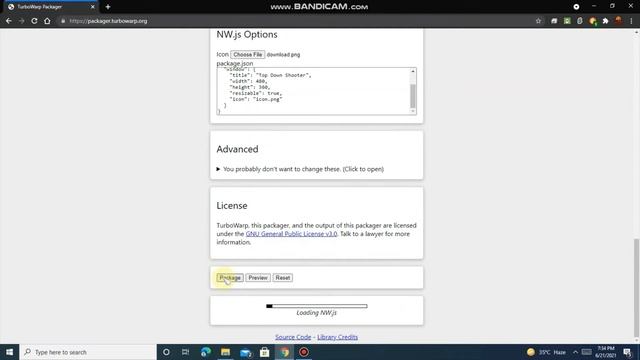
Task: Open Microsoft Store from the taskbar
Action: click(264, 352)
